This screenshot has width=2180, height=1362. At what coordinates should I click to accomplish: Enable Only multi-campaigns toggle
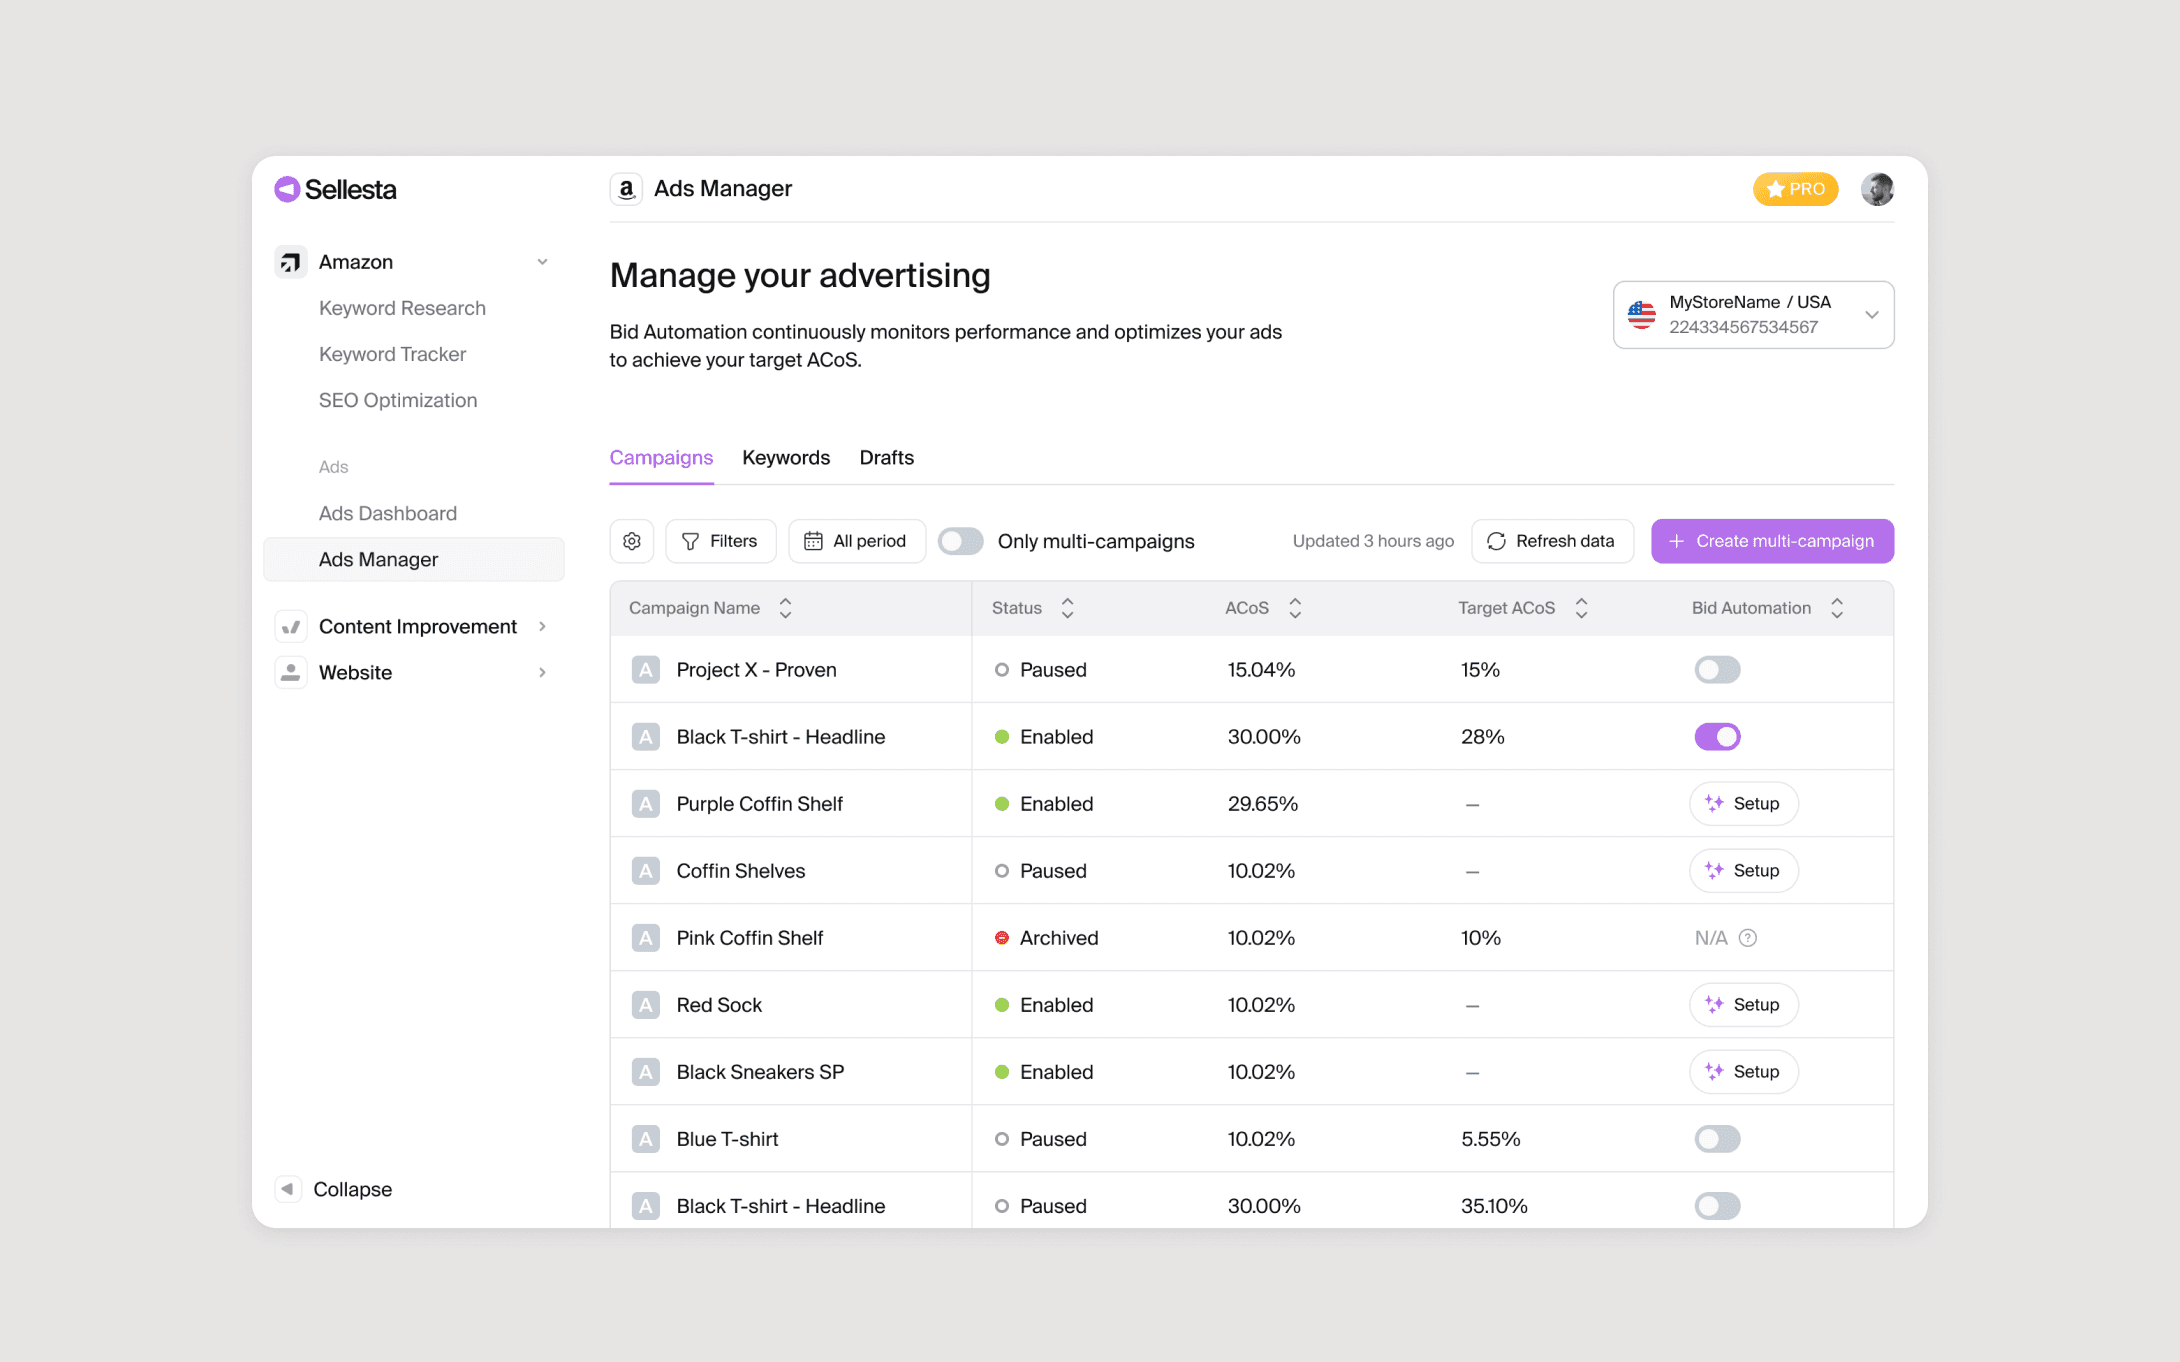point(960,541)
